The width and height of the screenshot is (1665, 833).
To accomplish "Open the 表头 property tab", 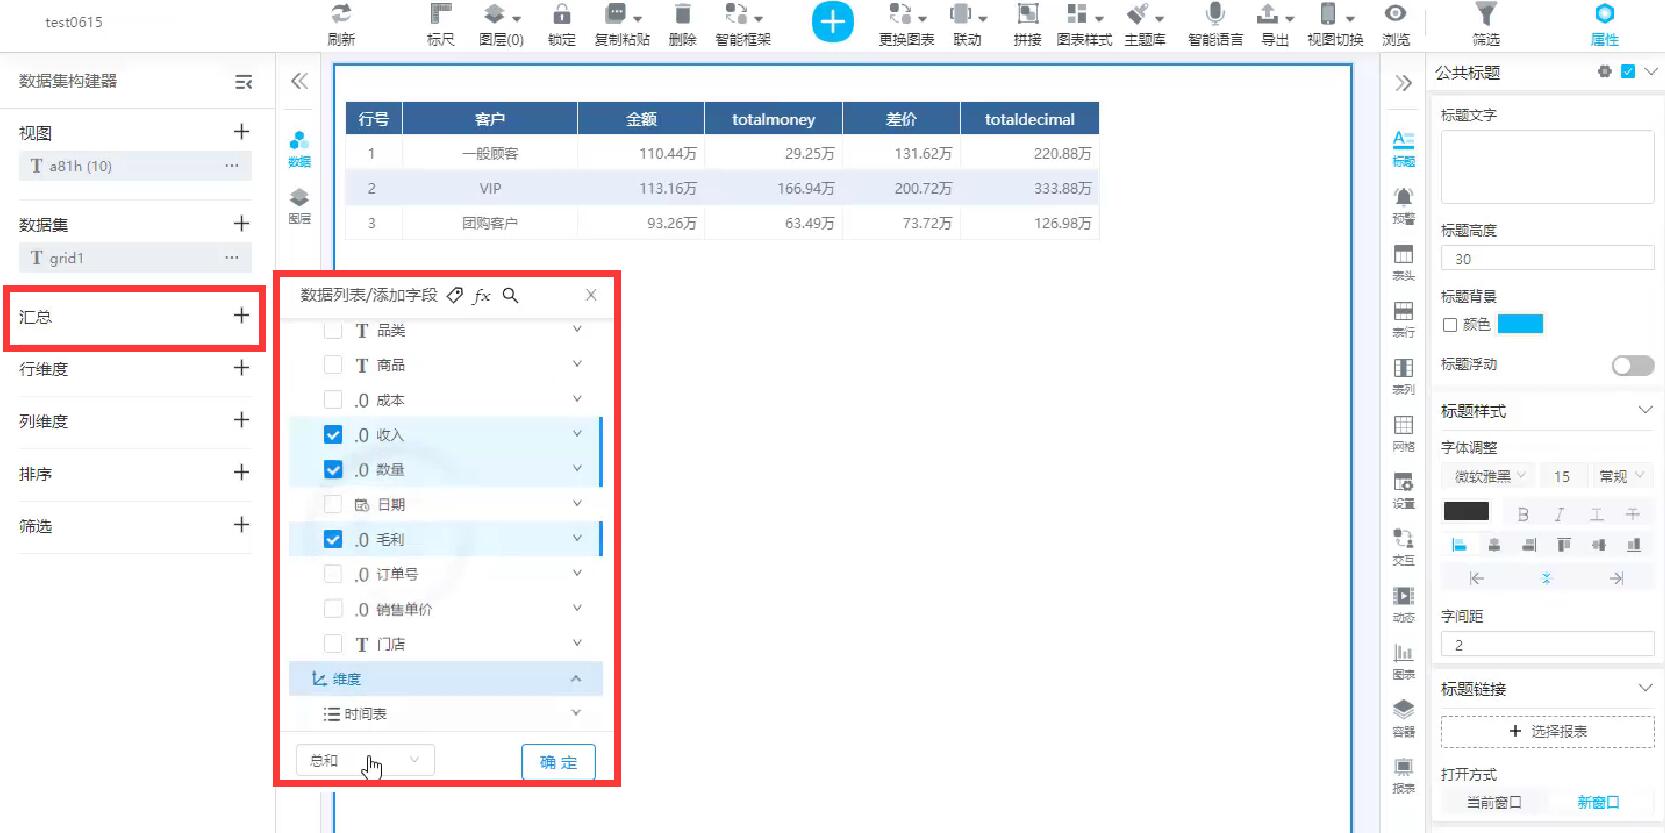I will pos(1404,262).
